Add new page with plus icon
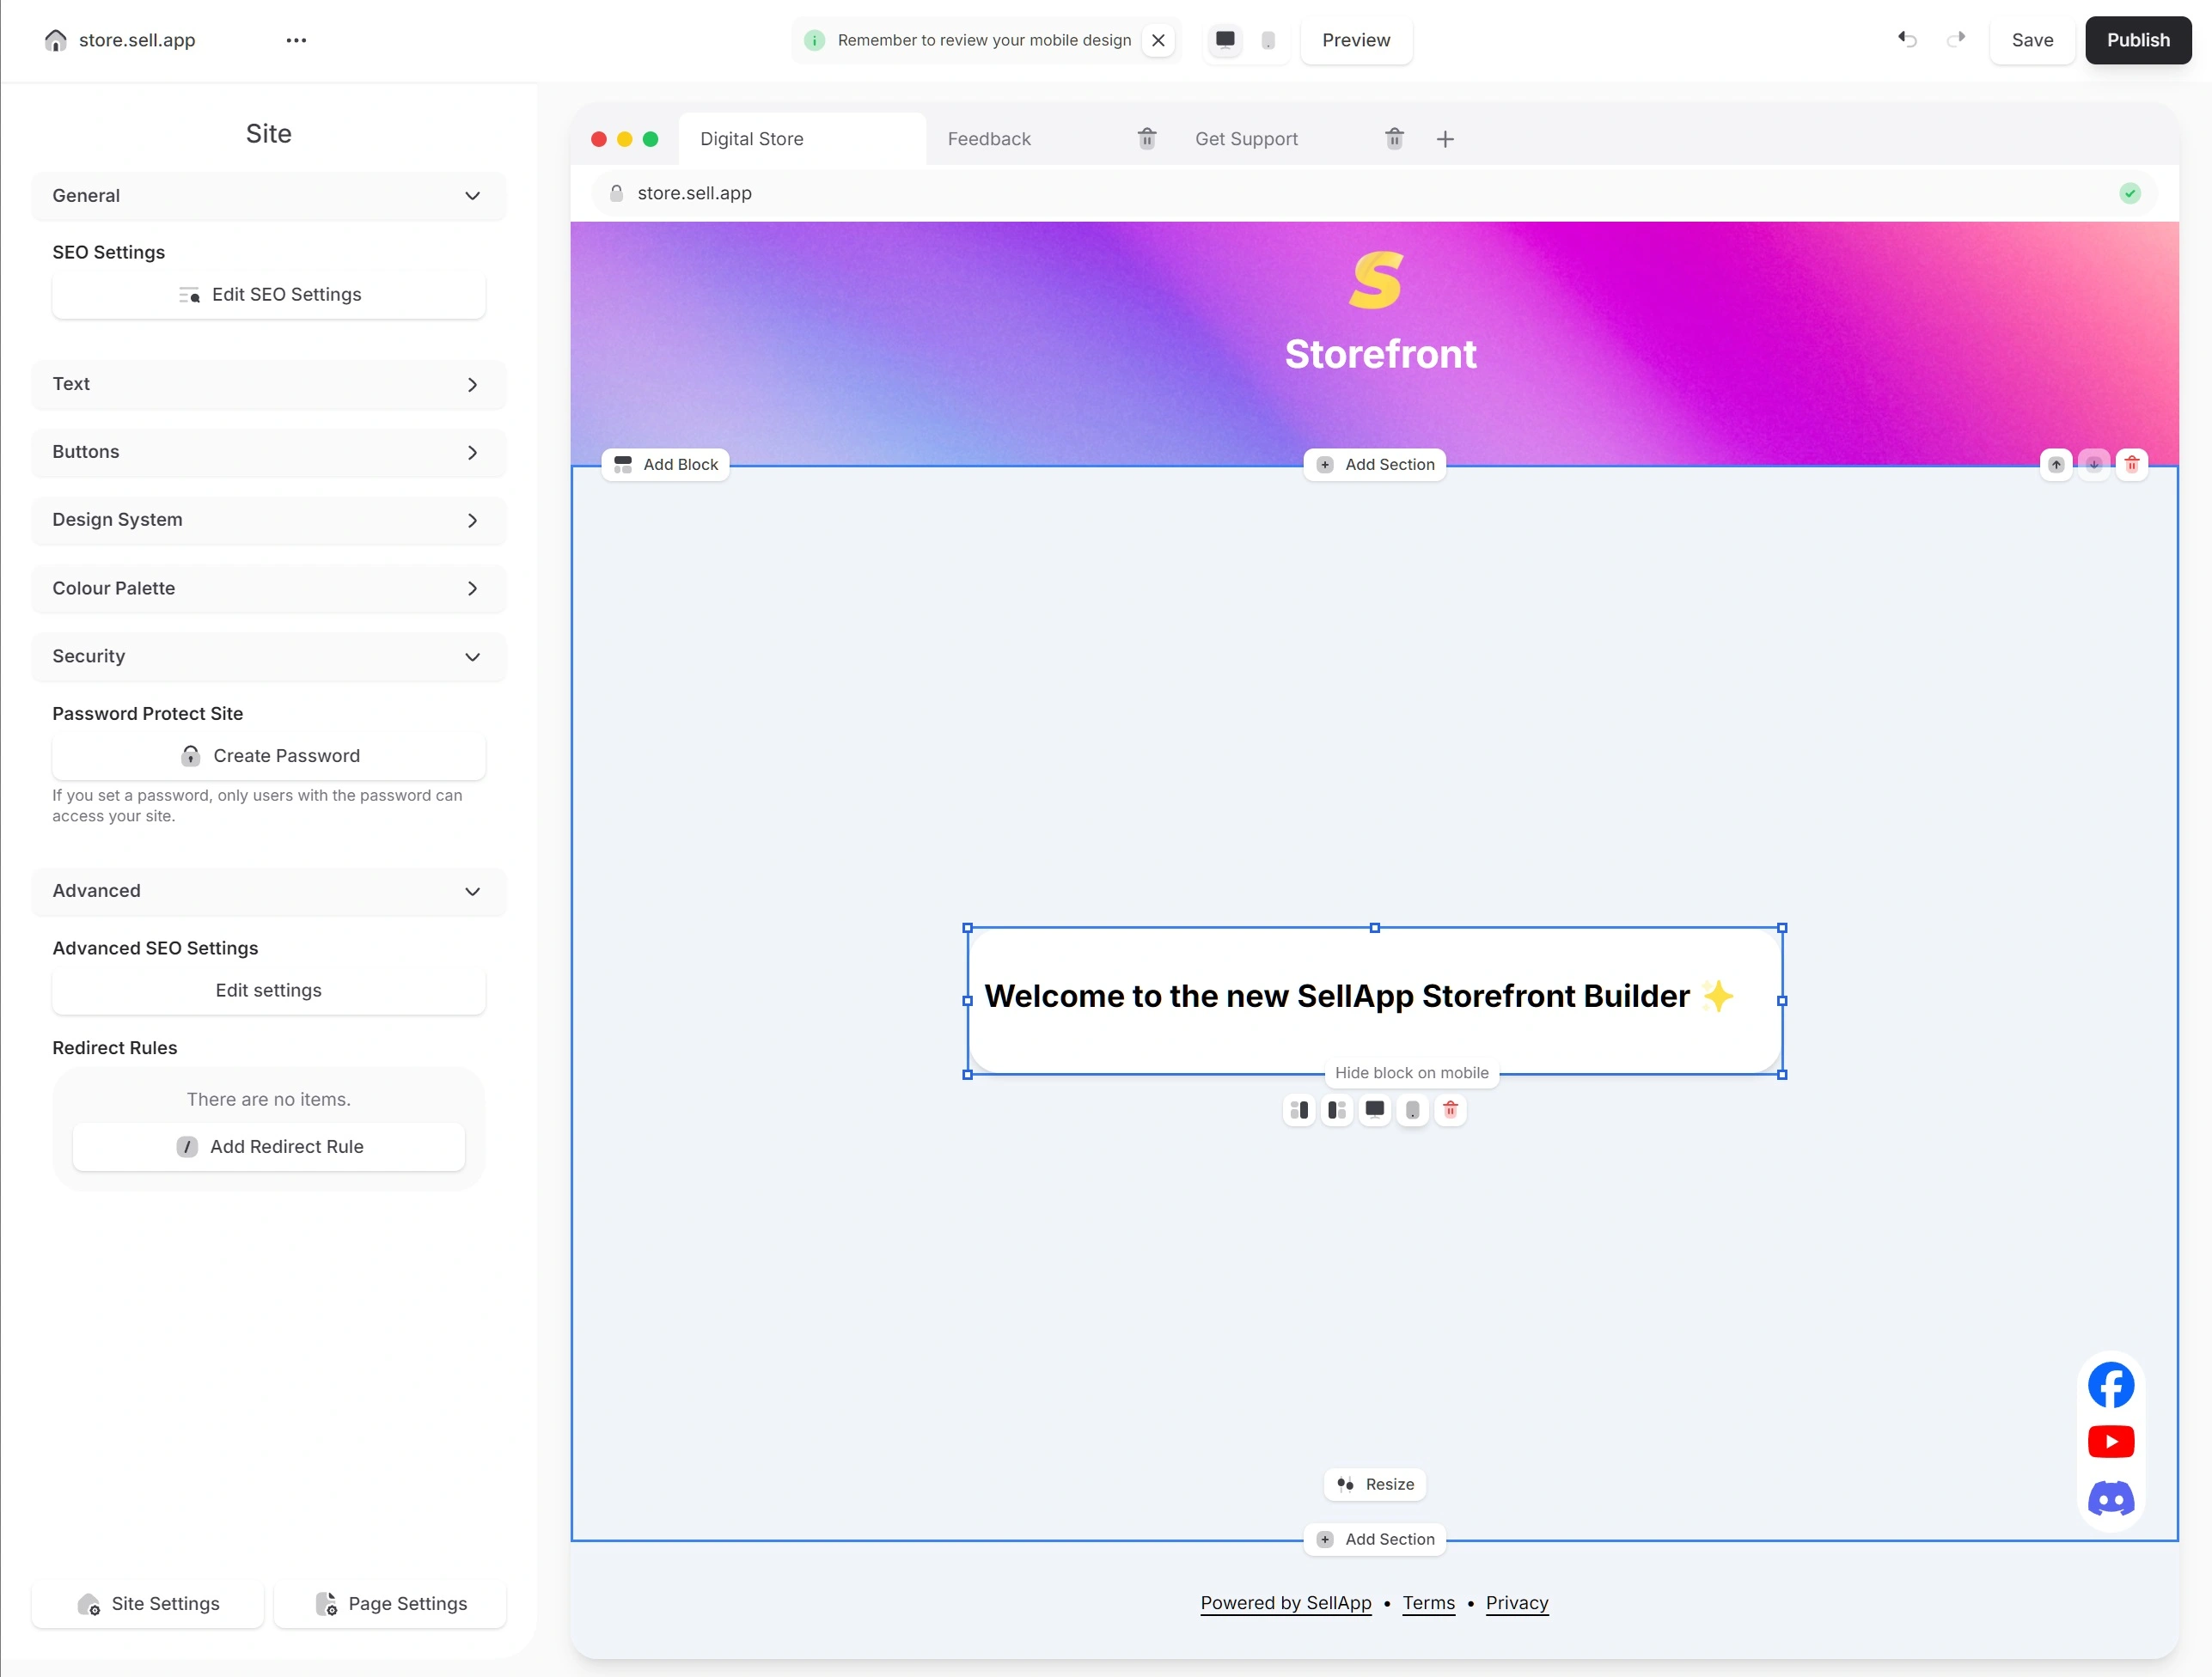 [1445, 139]
